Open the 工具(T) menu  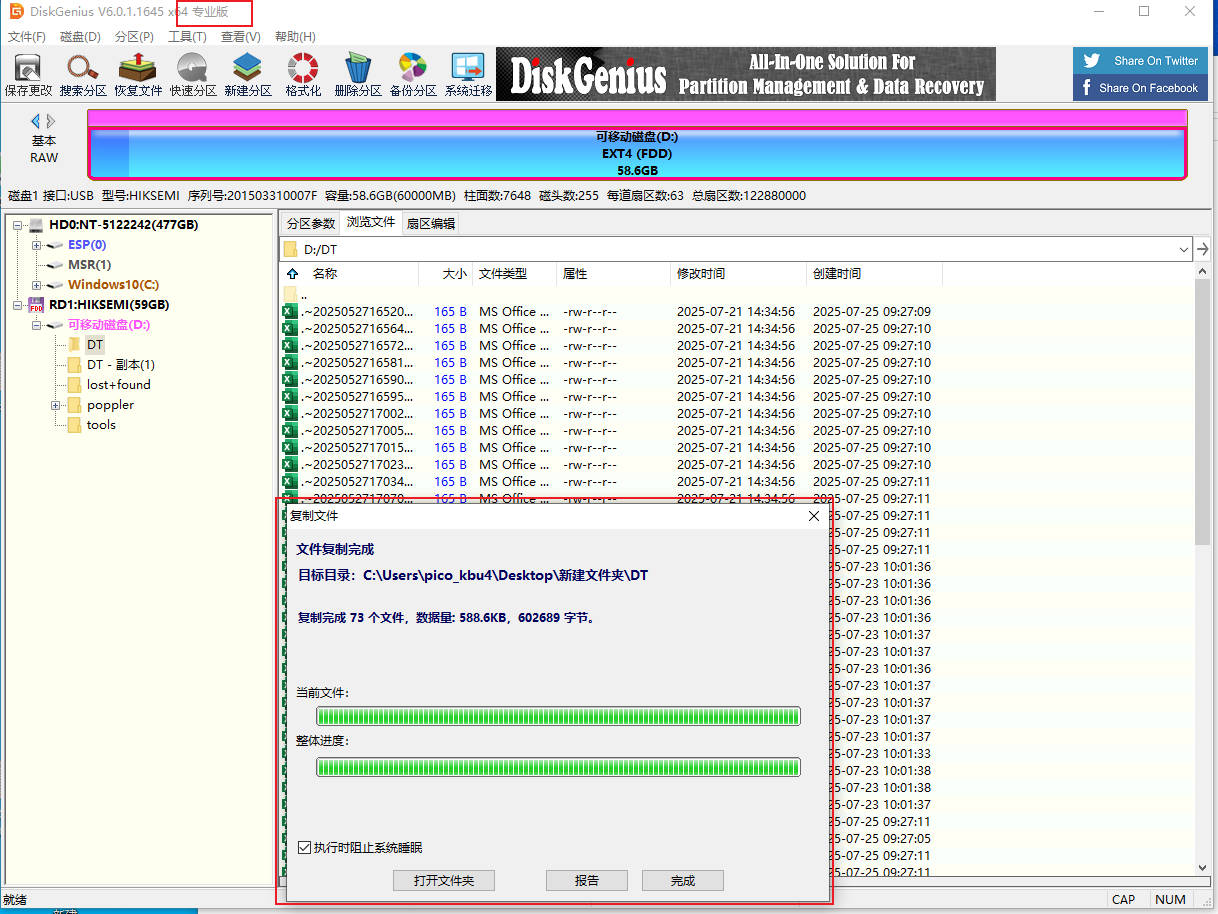click(x=187, y=37)
